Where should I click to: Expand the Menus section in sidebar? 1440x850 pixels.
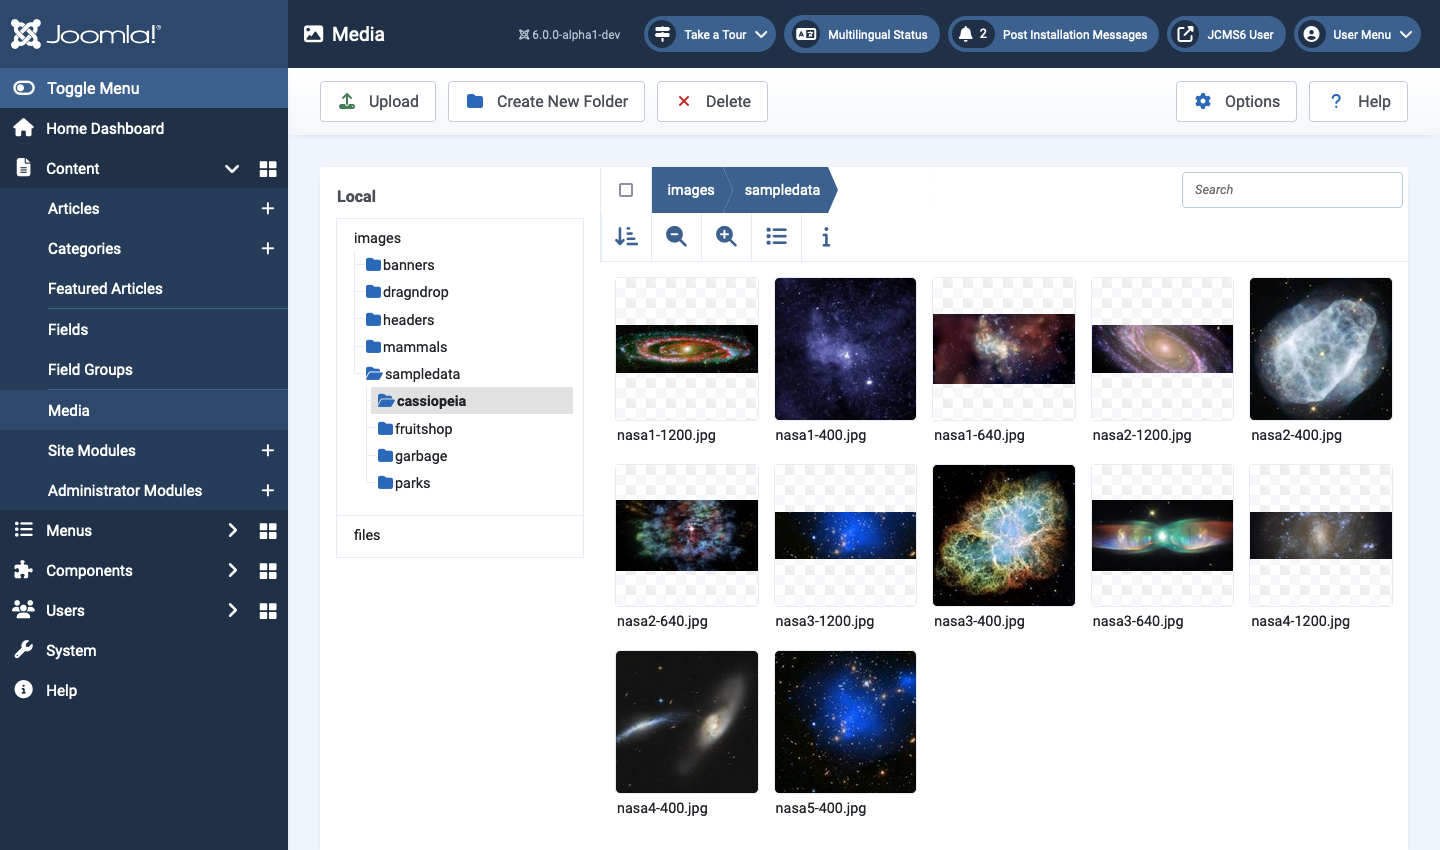[232, 530]
